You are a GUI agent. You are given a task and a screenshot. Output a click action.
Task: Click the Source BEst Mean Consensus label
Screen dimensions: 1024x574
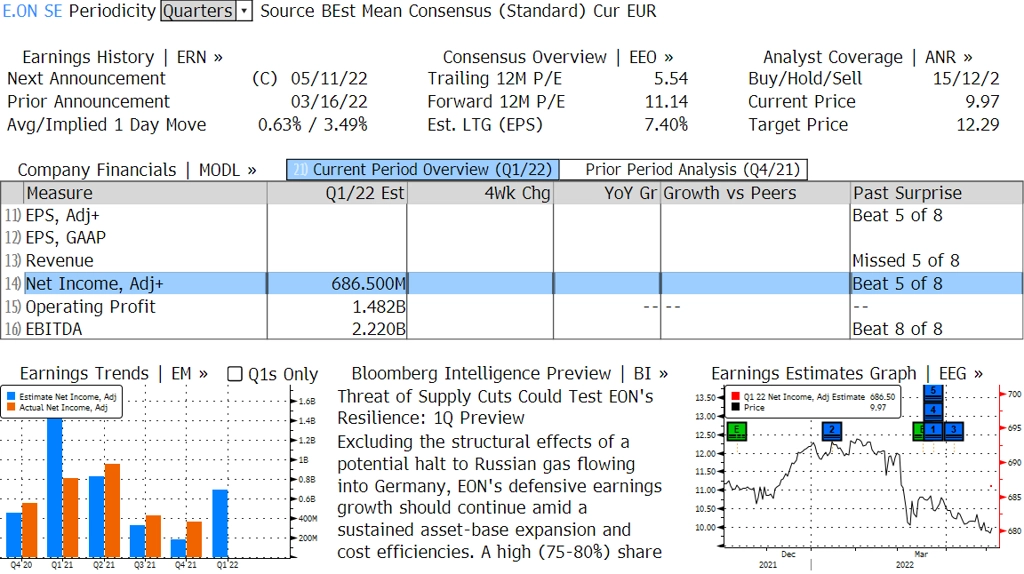(423, 11)
